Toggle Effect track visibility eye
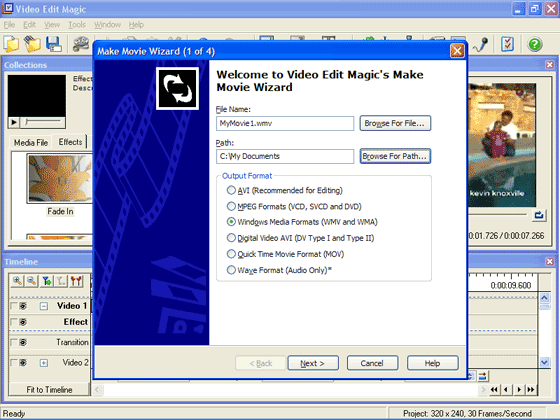Screen dimensions: 560x420 tap(23, 322)
